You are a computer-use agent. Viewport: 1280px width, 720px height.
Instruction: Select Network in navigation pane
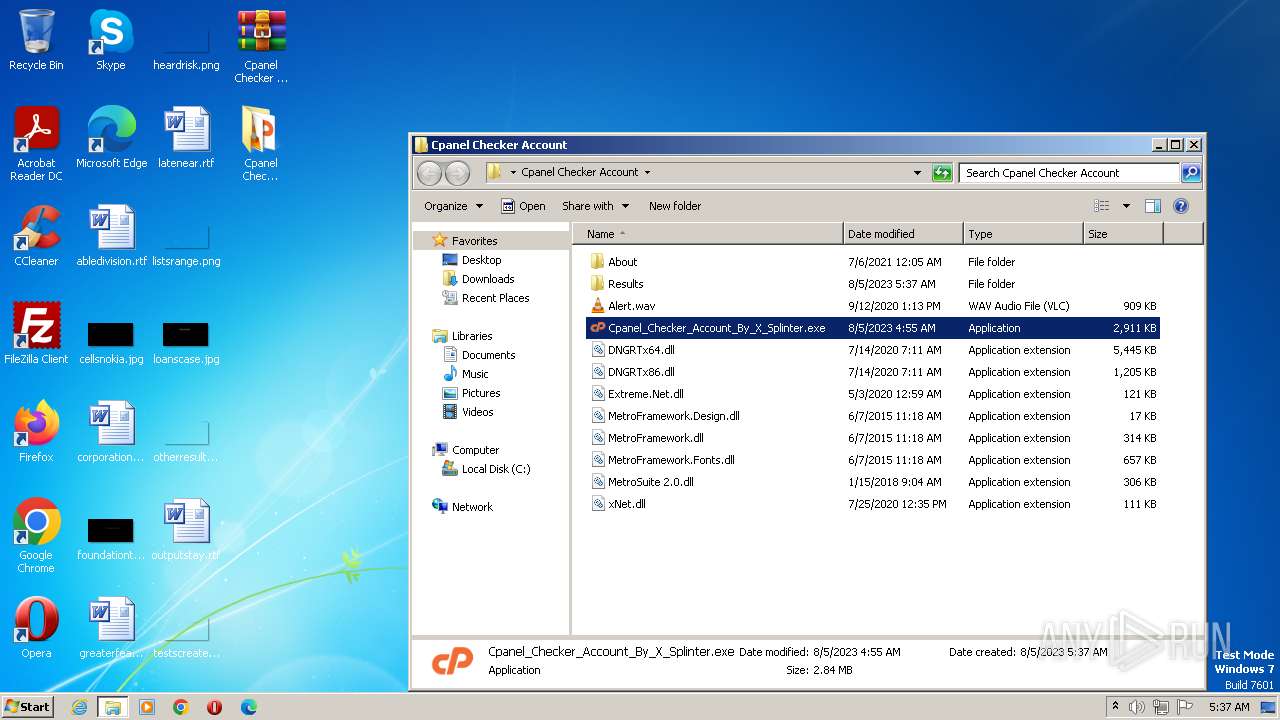click(x=462, y=507)
